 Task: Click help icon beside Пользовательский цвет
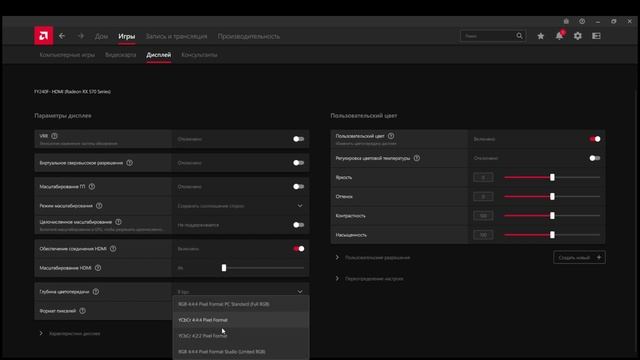point(391,136)
